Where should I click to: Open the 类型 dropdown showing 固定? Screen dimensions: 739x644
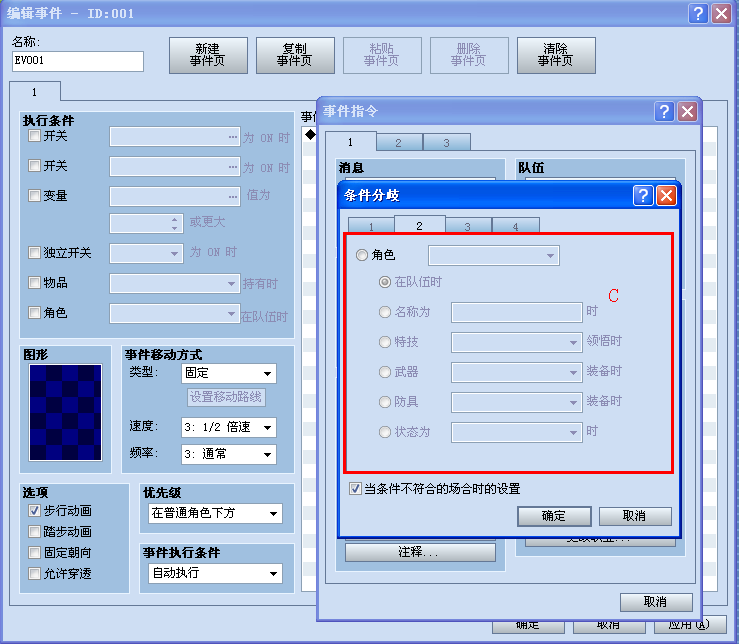coord(229,373)
